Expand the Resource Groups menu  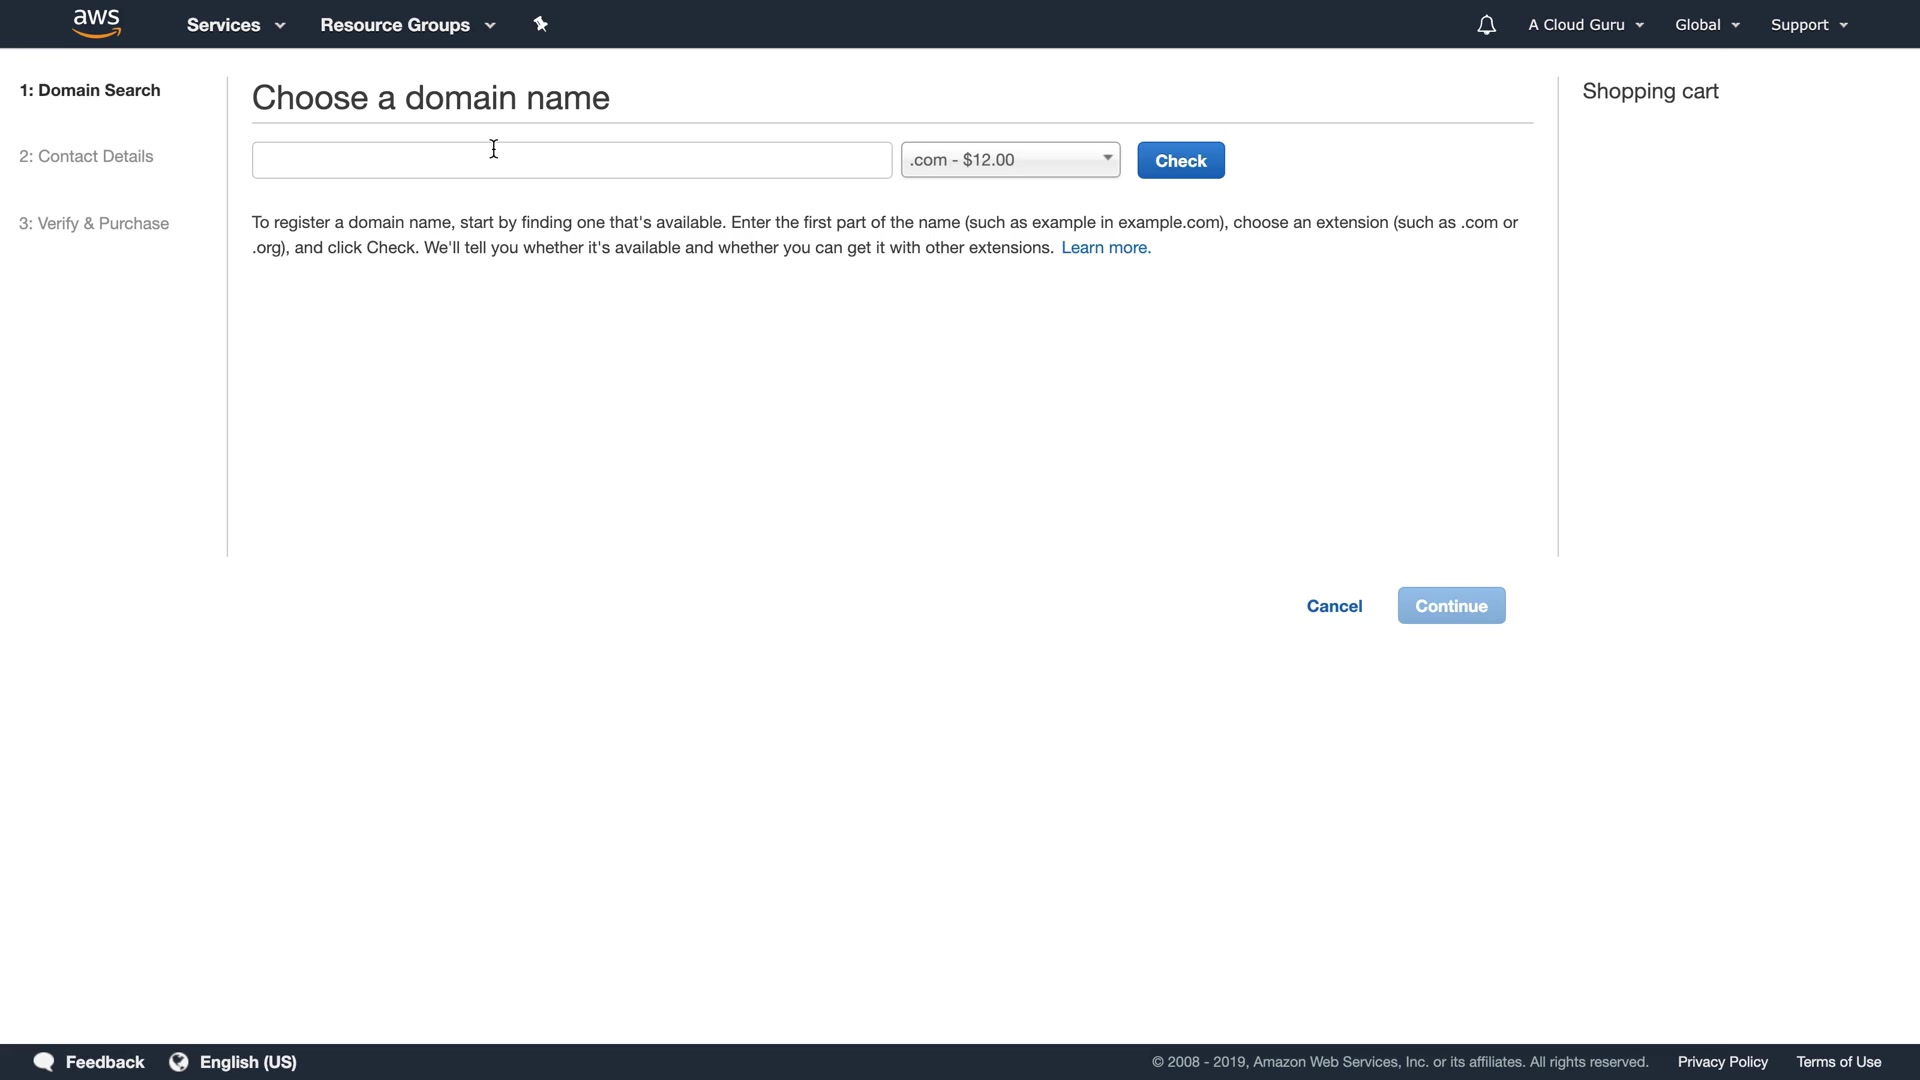pyautogui.click(x=407, y=25)
